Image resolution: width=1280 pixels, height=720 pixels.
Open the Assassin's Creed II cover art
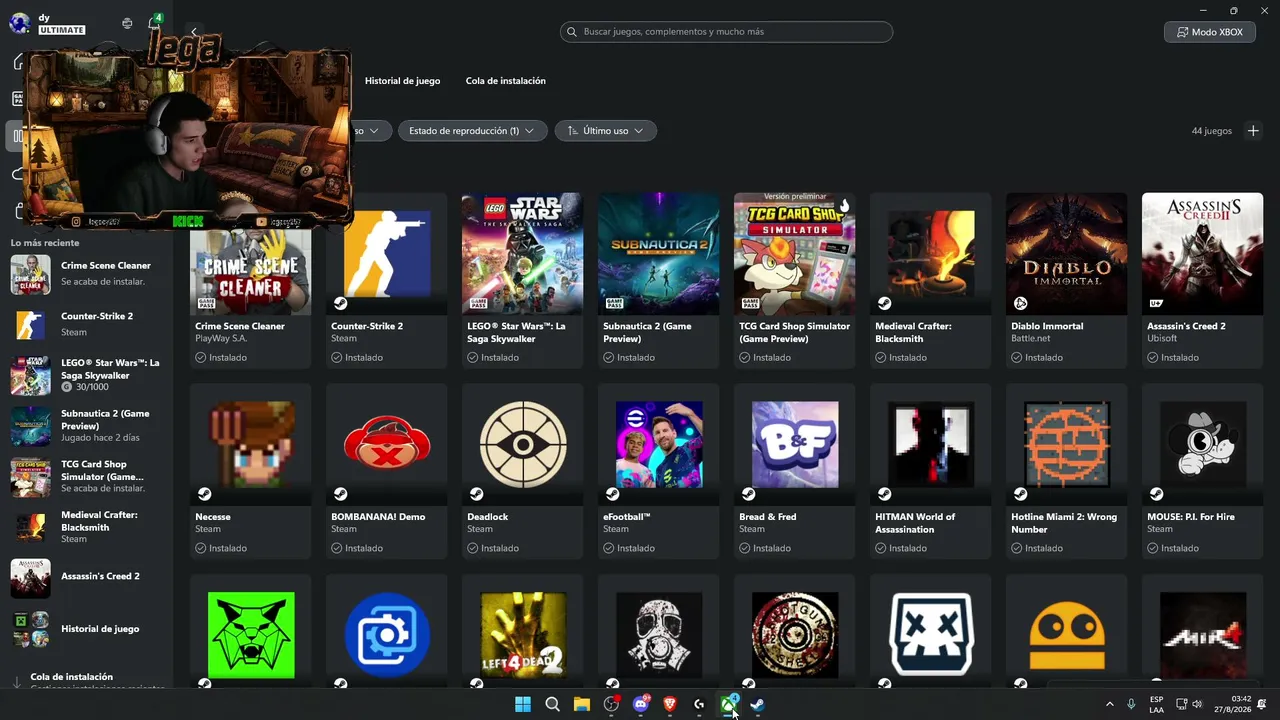[1203, 253]
